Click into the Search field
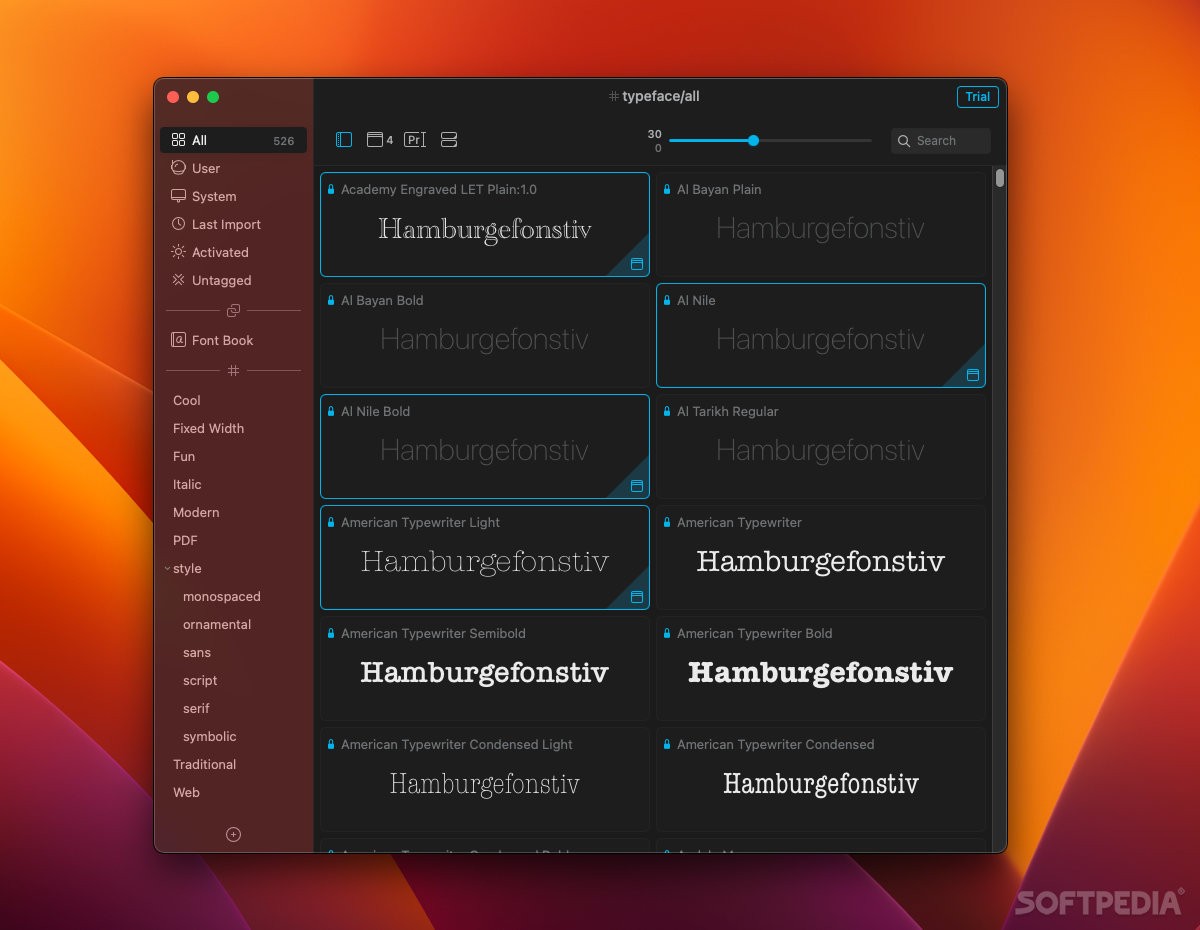The image size is (1200, 930). (x=941, y=141)
